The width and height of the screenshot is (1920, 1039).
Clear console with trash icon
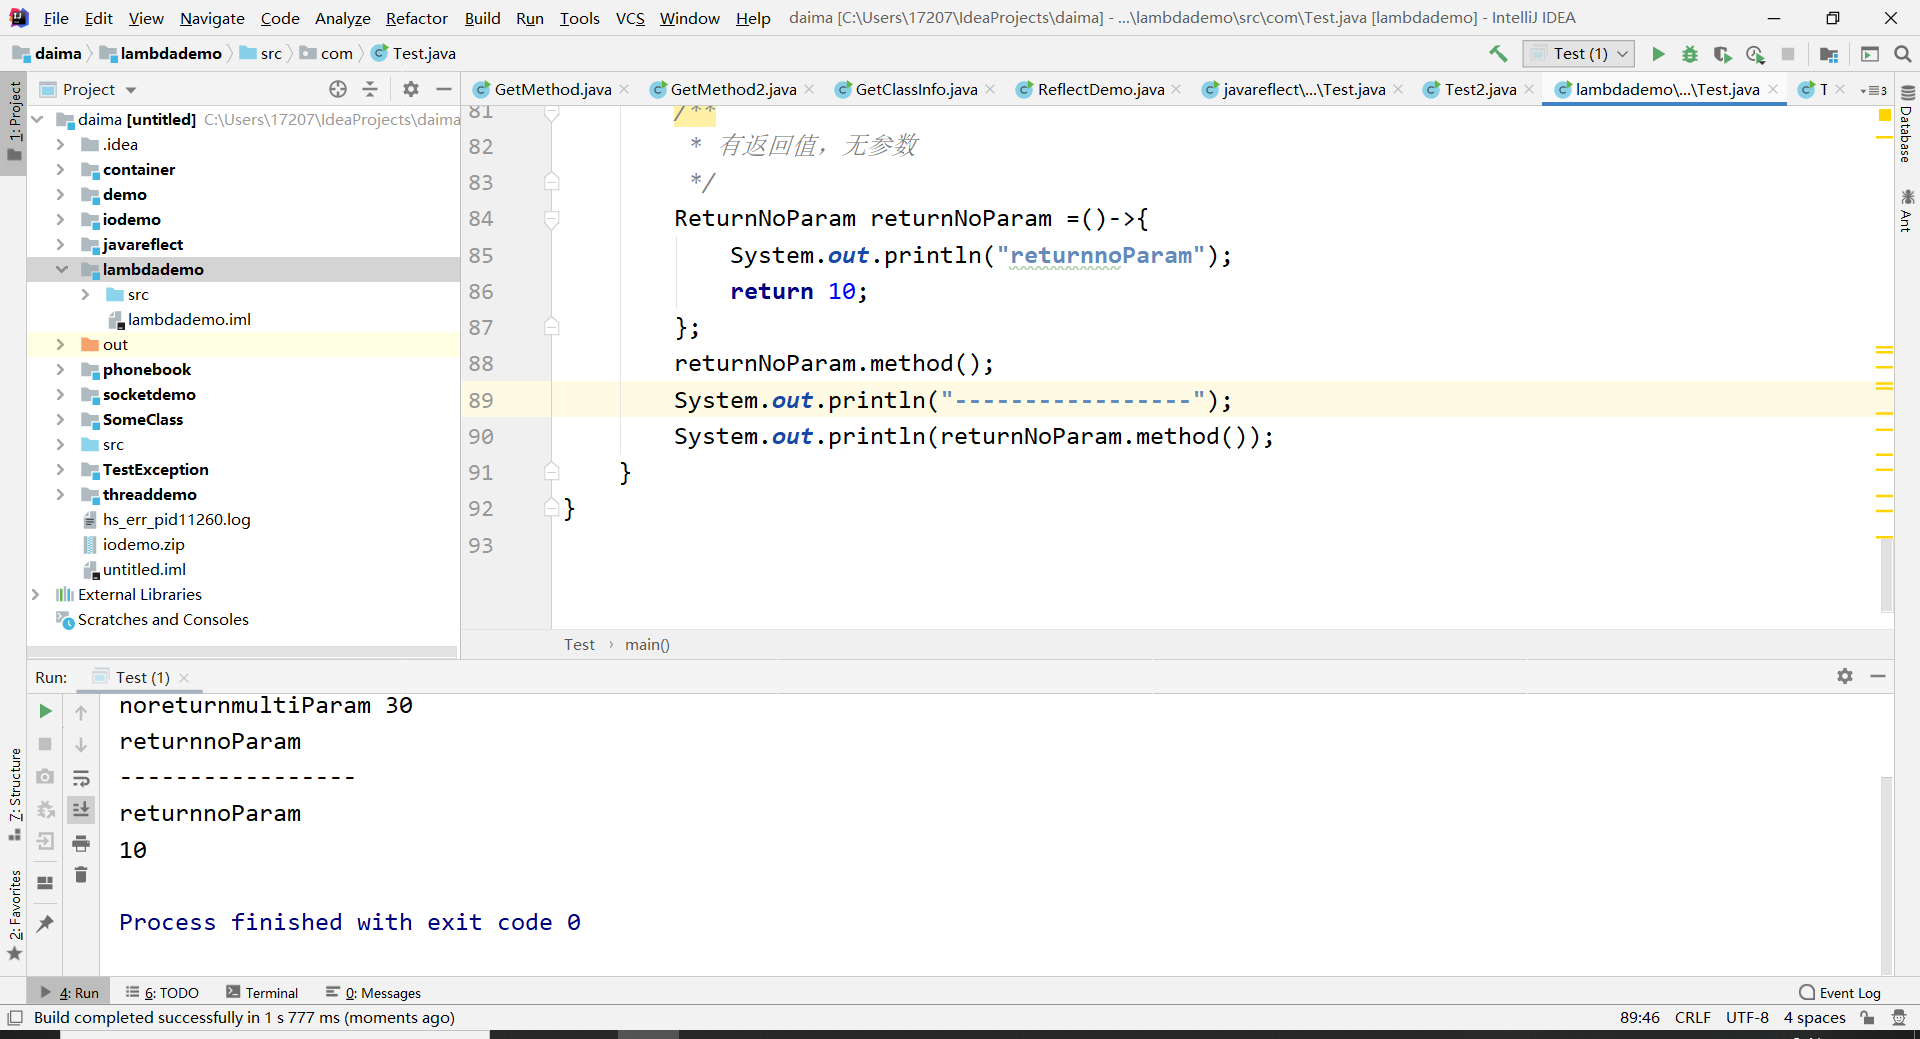(81, 875)
